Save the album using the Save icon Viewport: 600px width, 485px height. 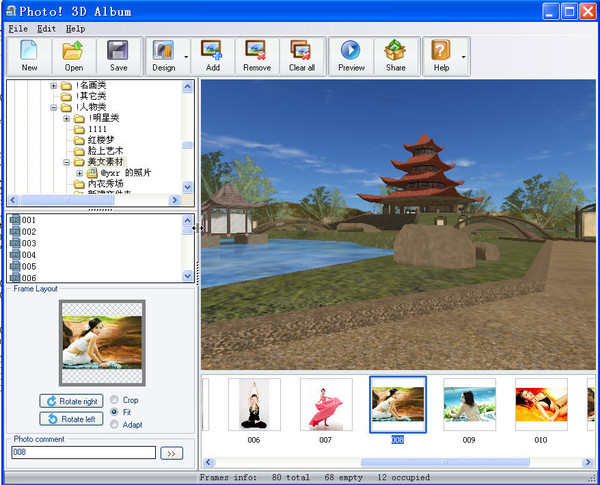tap(118, 50)
